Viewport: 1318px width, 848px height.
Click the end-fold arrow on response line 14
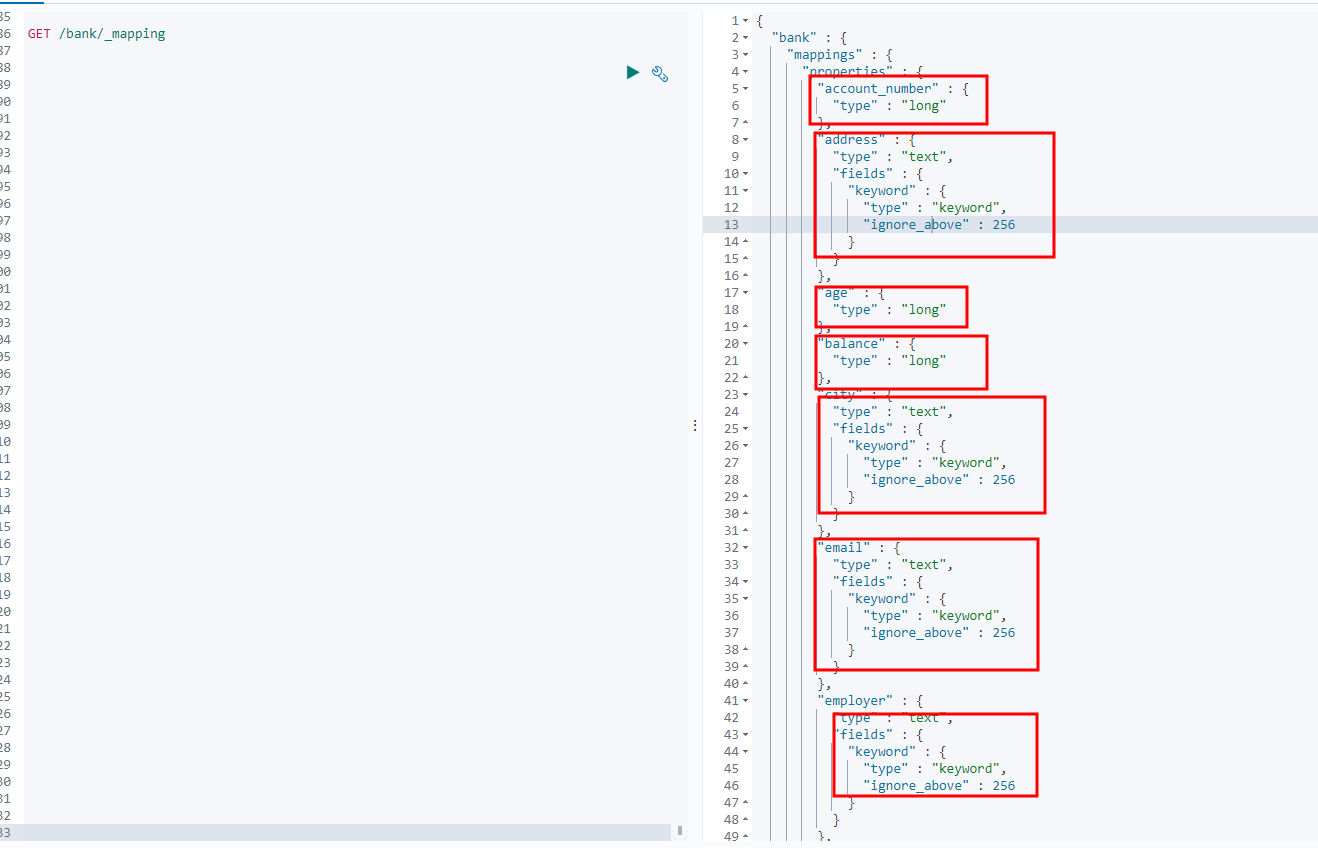(745, 242)
